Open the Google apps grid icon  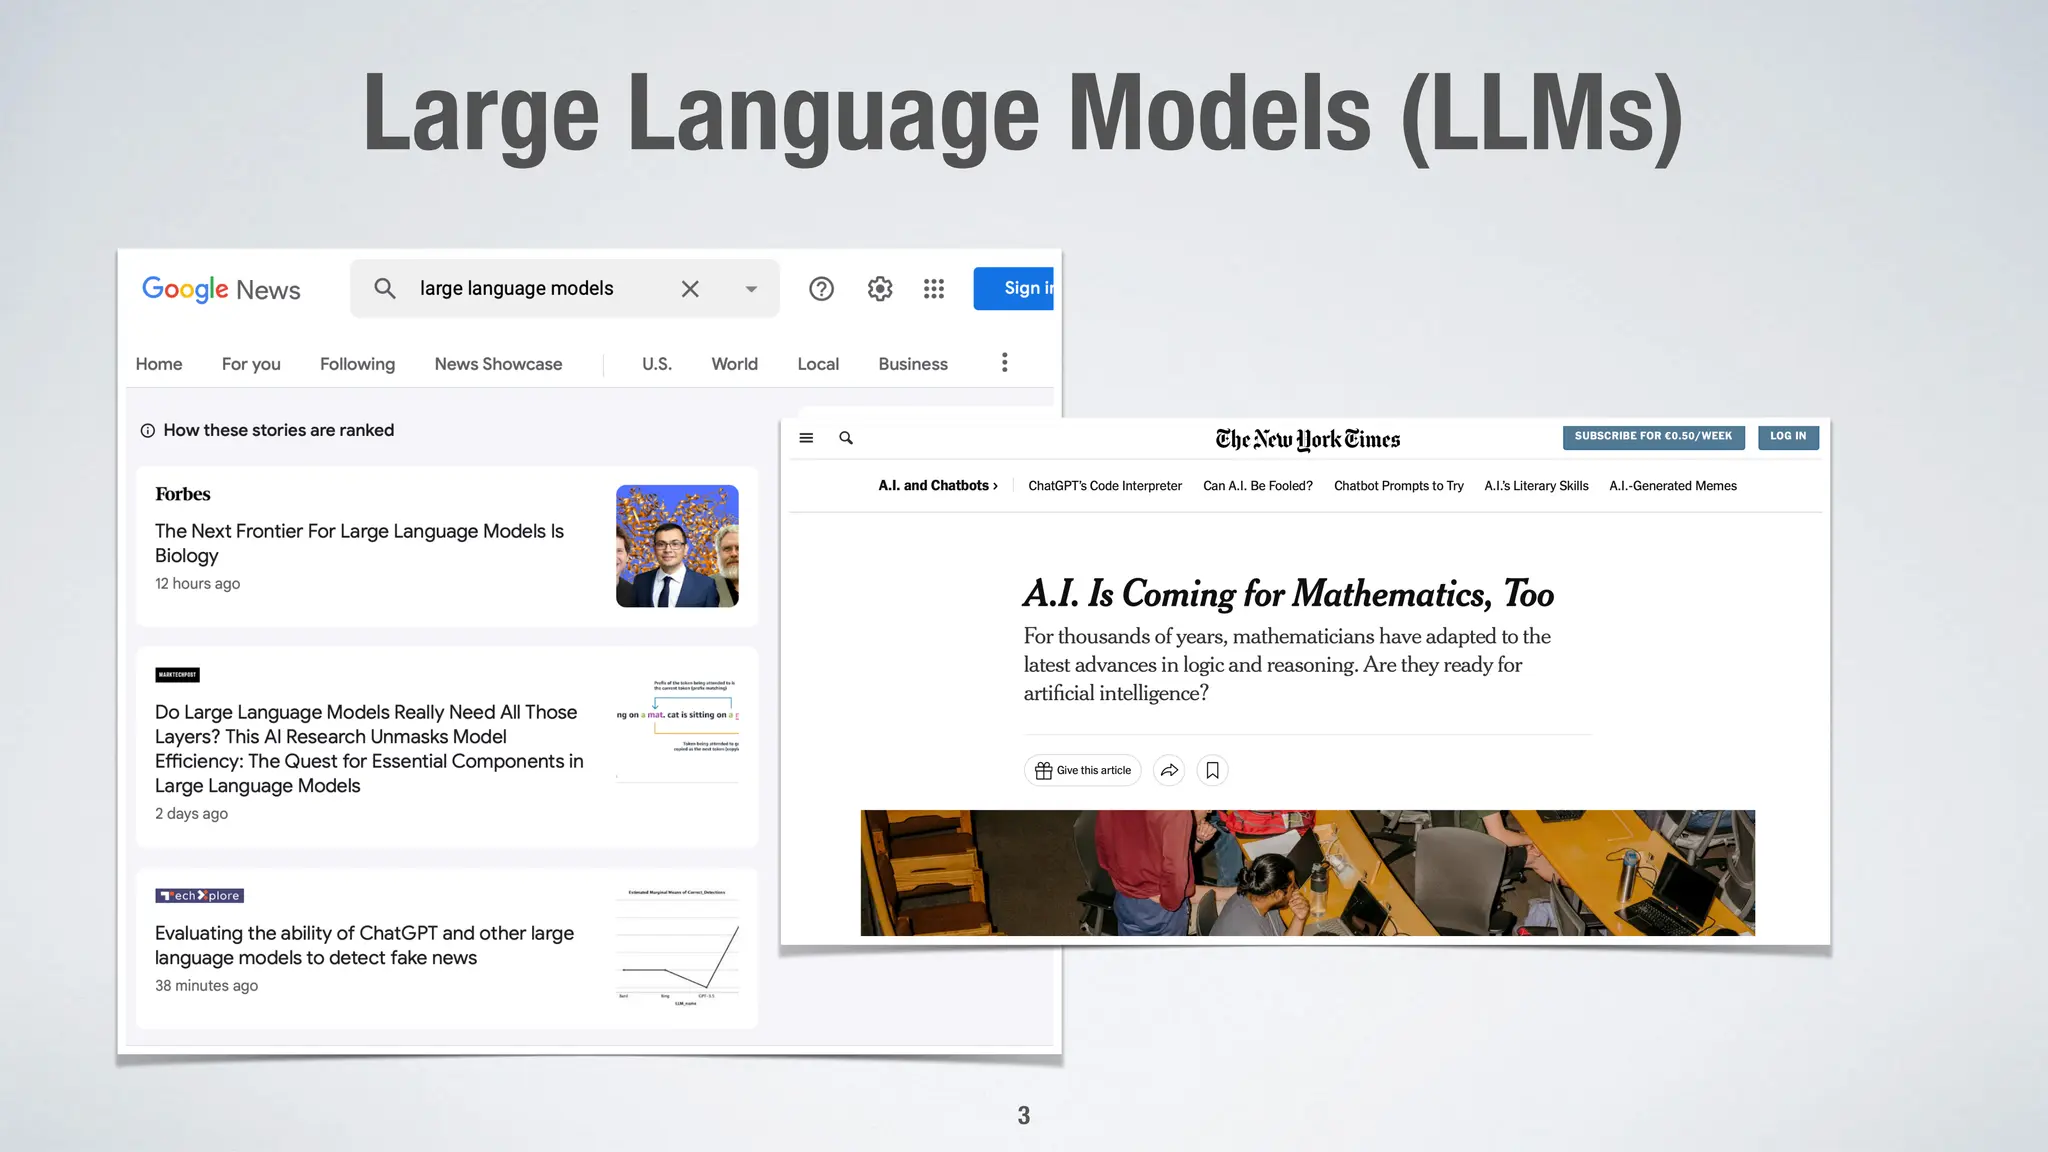click(934, 289)
